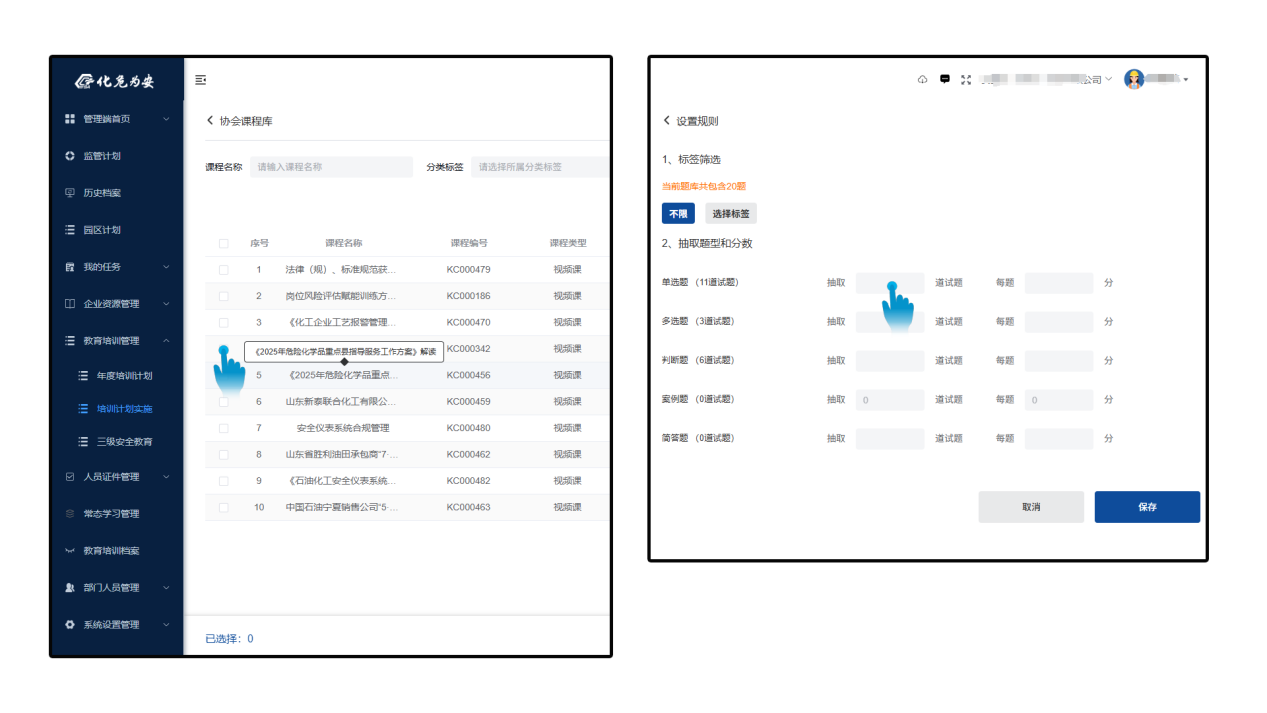
Task: Open 年度培训计划 in the sidebar
Action: coord(124,376)
